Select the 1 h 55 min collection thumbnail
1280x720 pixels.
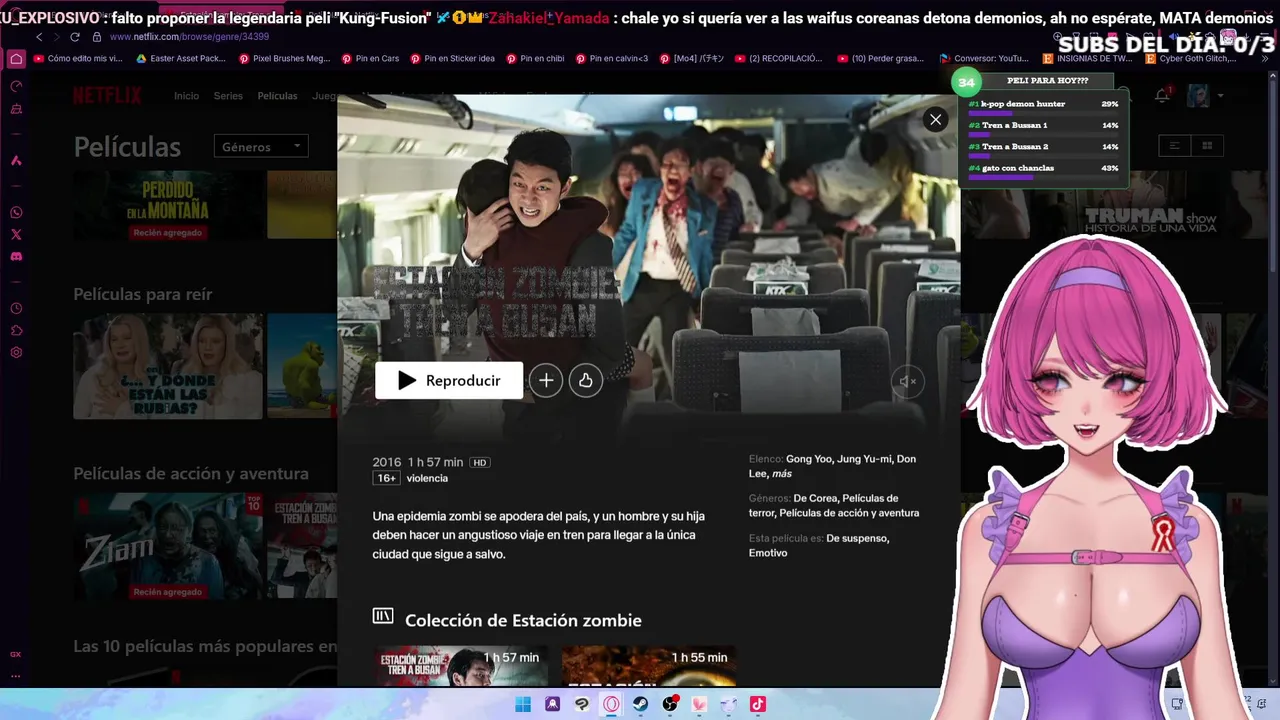click(x=648, y=666)
